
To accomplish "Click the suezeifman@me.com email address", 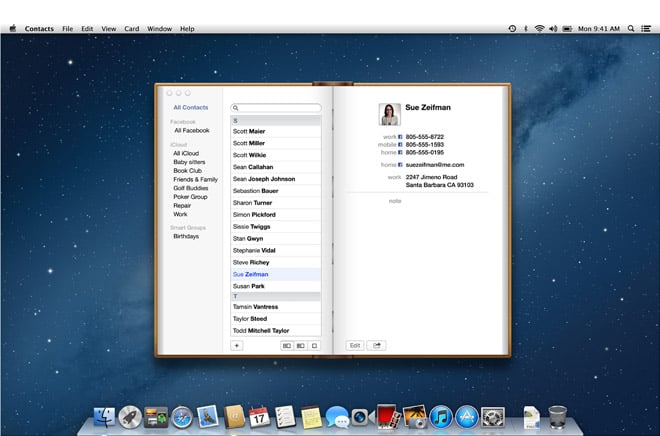I will 435,164.
